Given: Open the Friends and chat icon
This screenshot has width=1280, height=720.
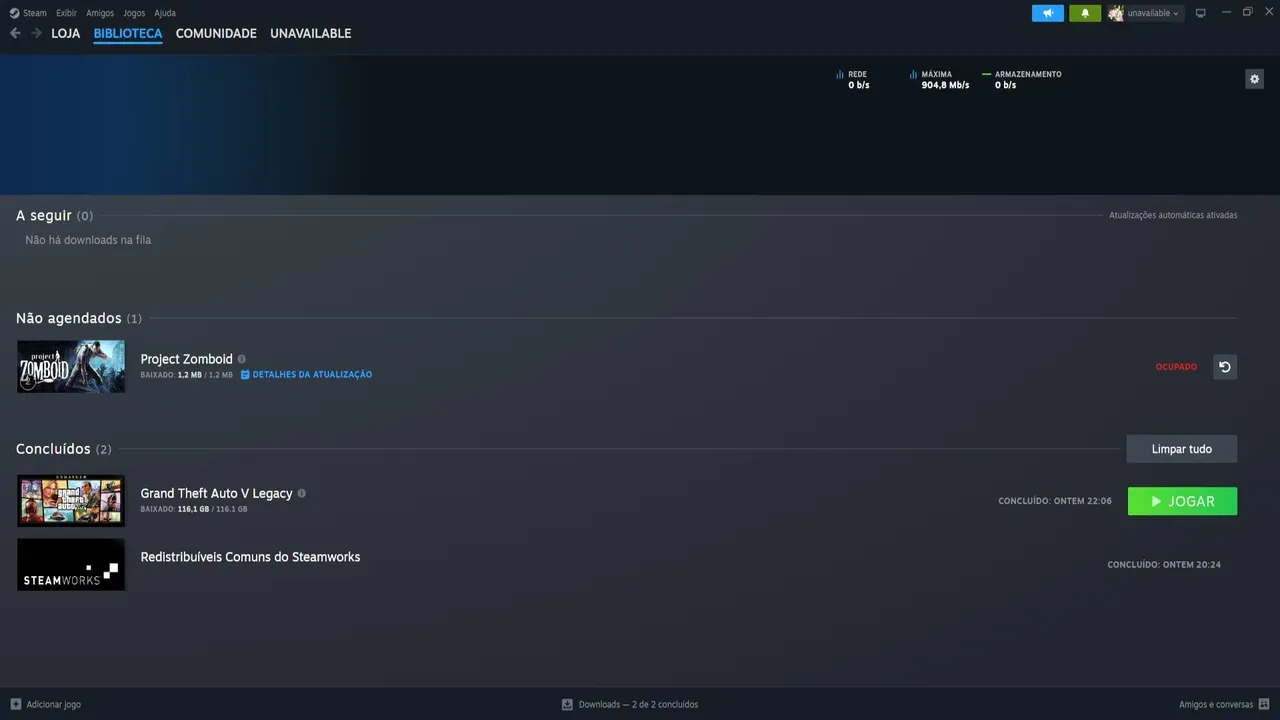Looking at the screenshot, I should [x=1264, y=704].
